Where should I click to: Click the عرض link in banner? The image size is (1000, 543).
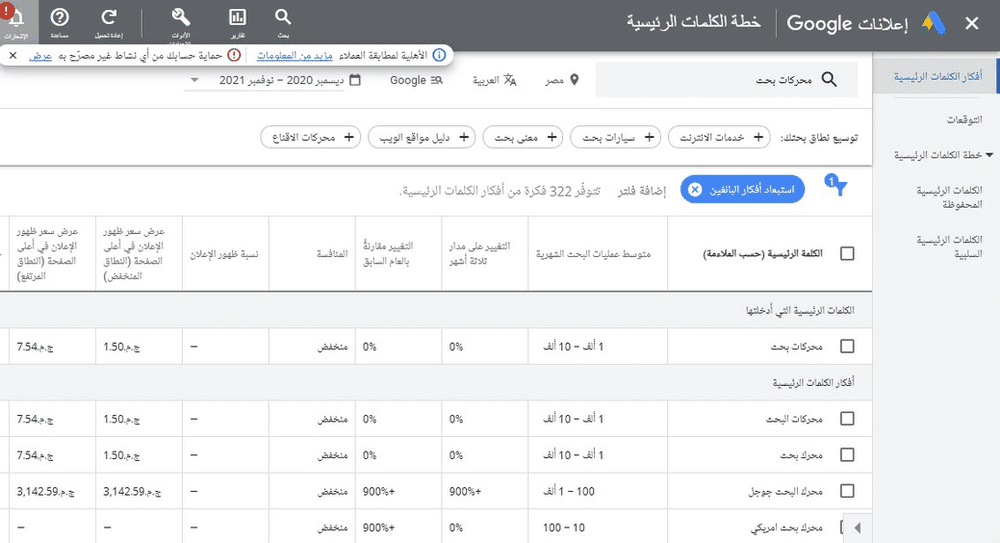coord(41,56)
